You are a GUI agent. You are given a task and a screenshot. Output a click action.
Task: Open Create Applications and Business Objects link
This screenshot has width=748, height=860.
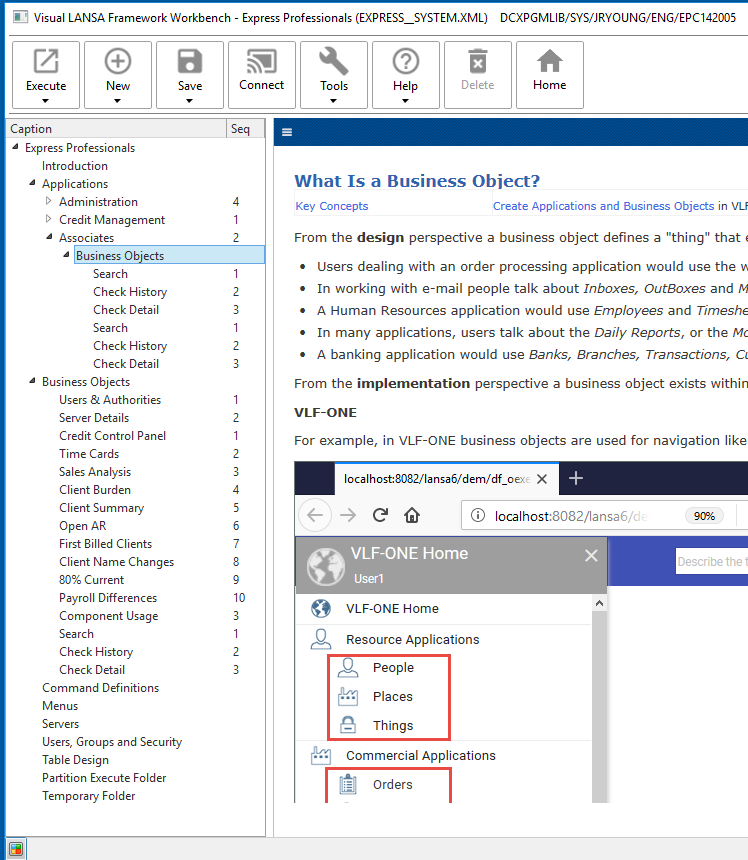[x=603, y=206]
